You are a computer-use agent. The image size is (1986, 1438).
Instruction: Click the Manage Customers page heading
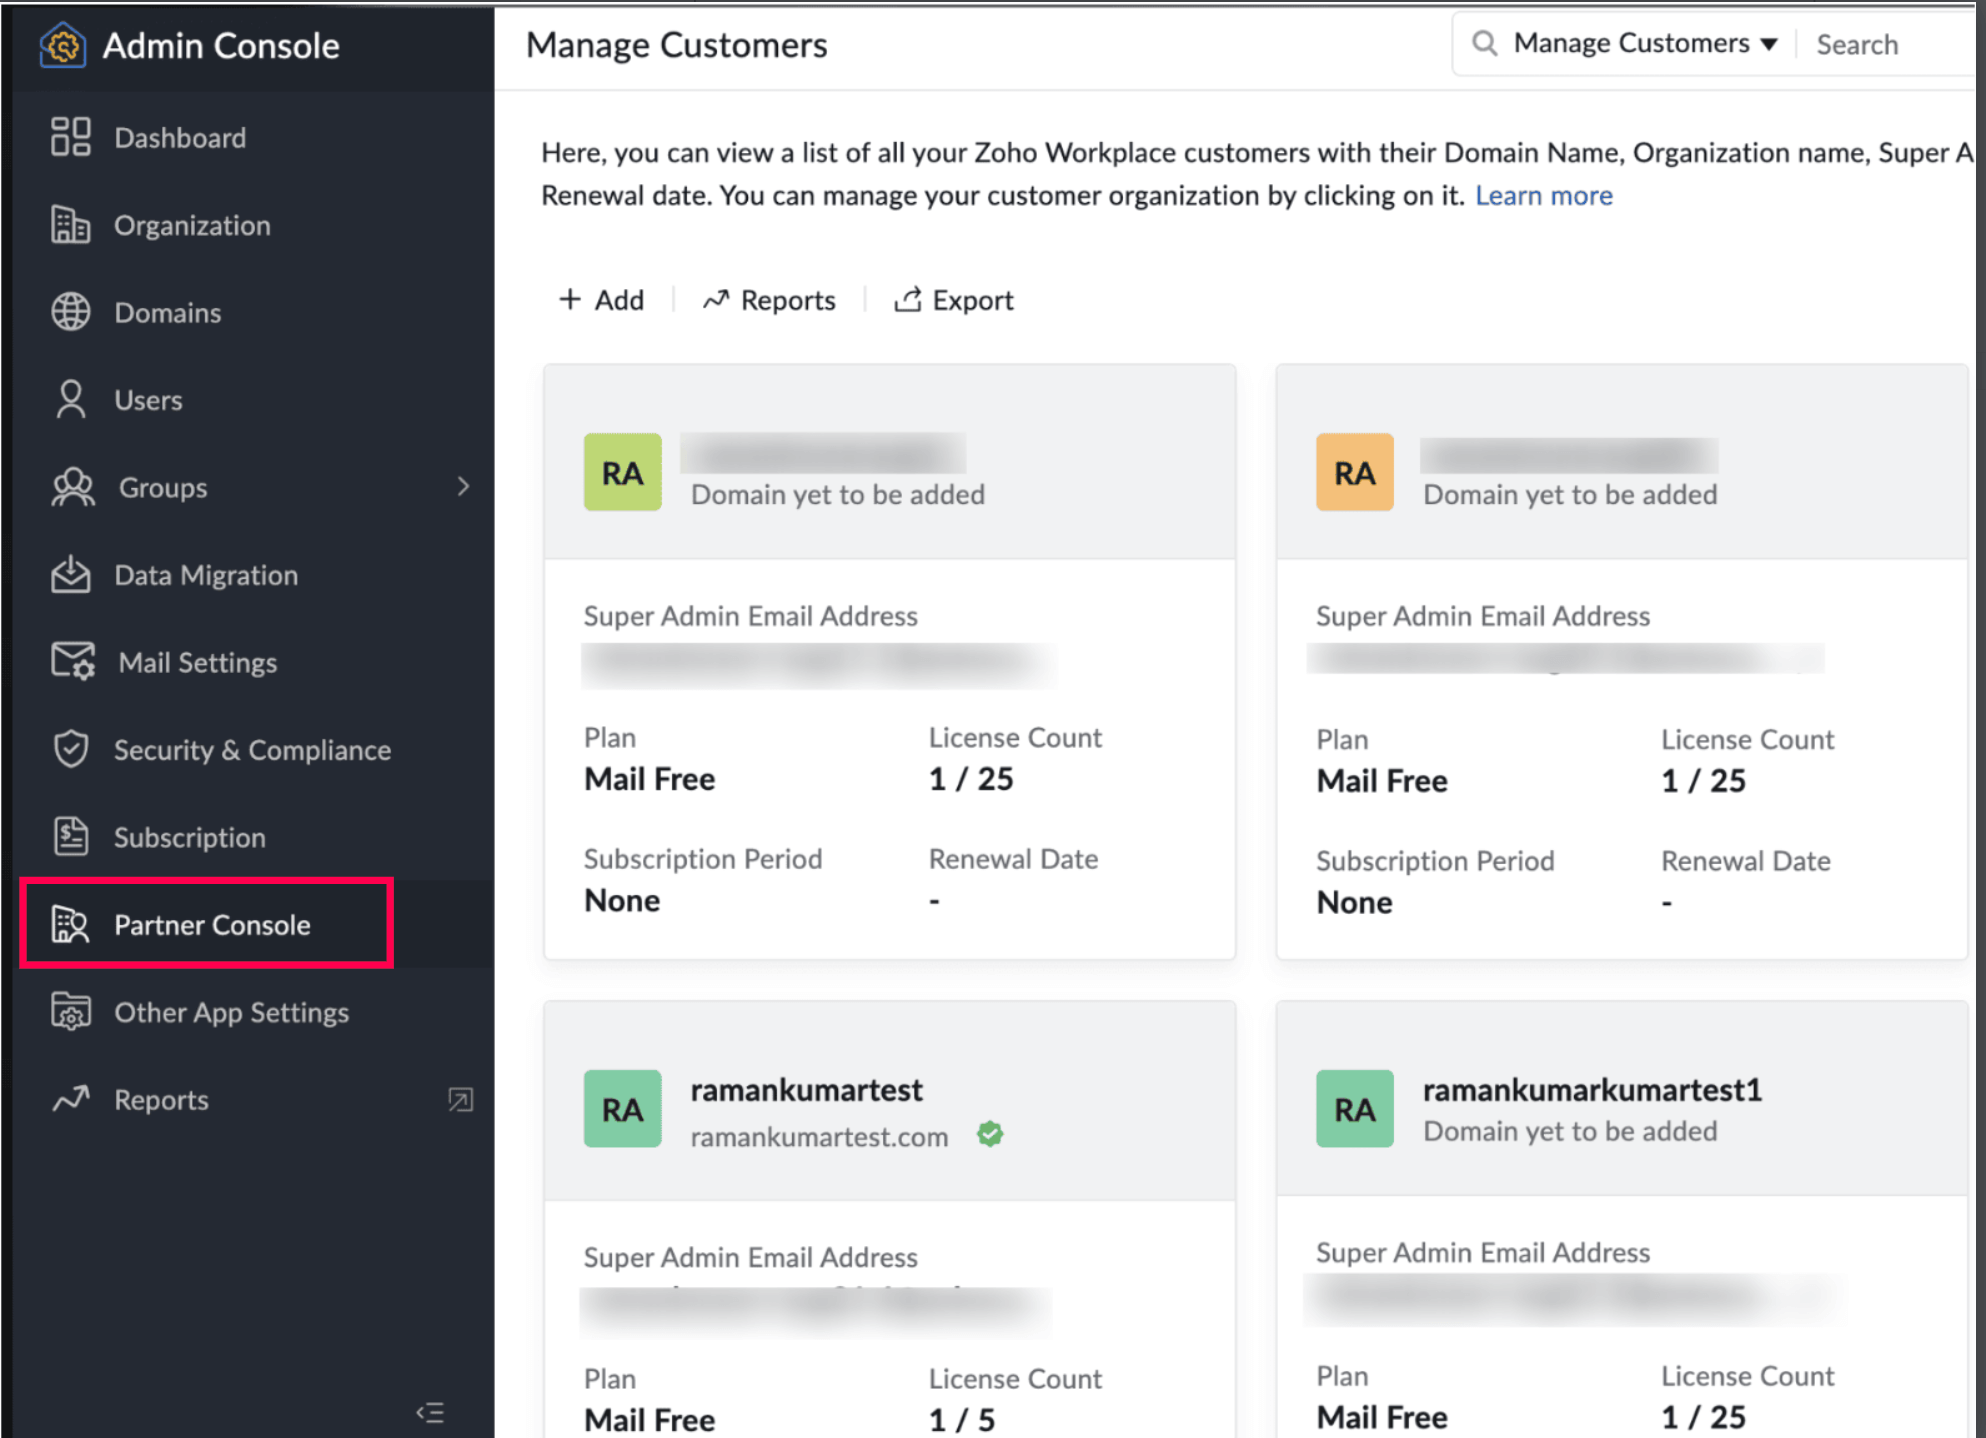click(676, 44)
